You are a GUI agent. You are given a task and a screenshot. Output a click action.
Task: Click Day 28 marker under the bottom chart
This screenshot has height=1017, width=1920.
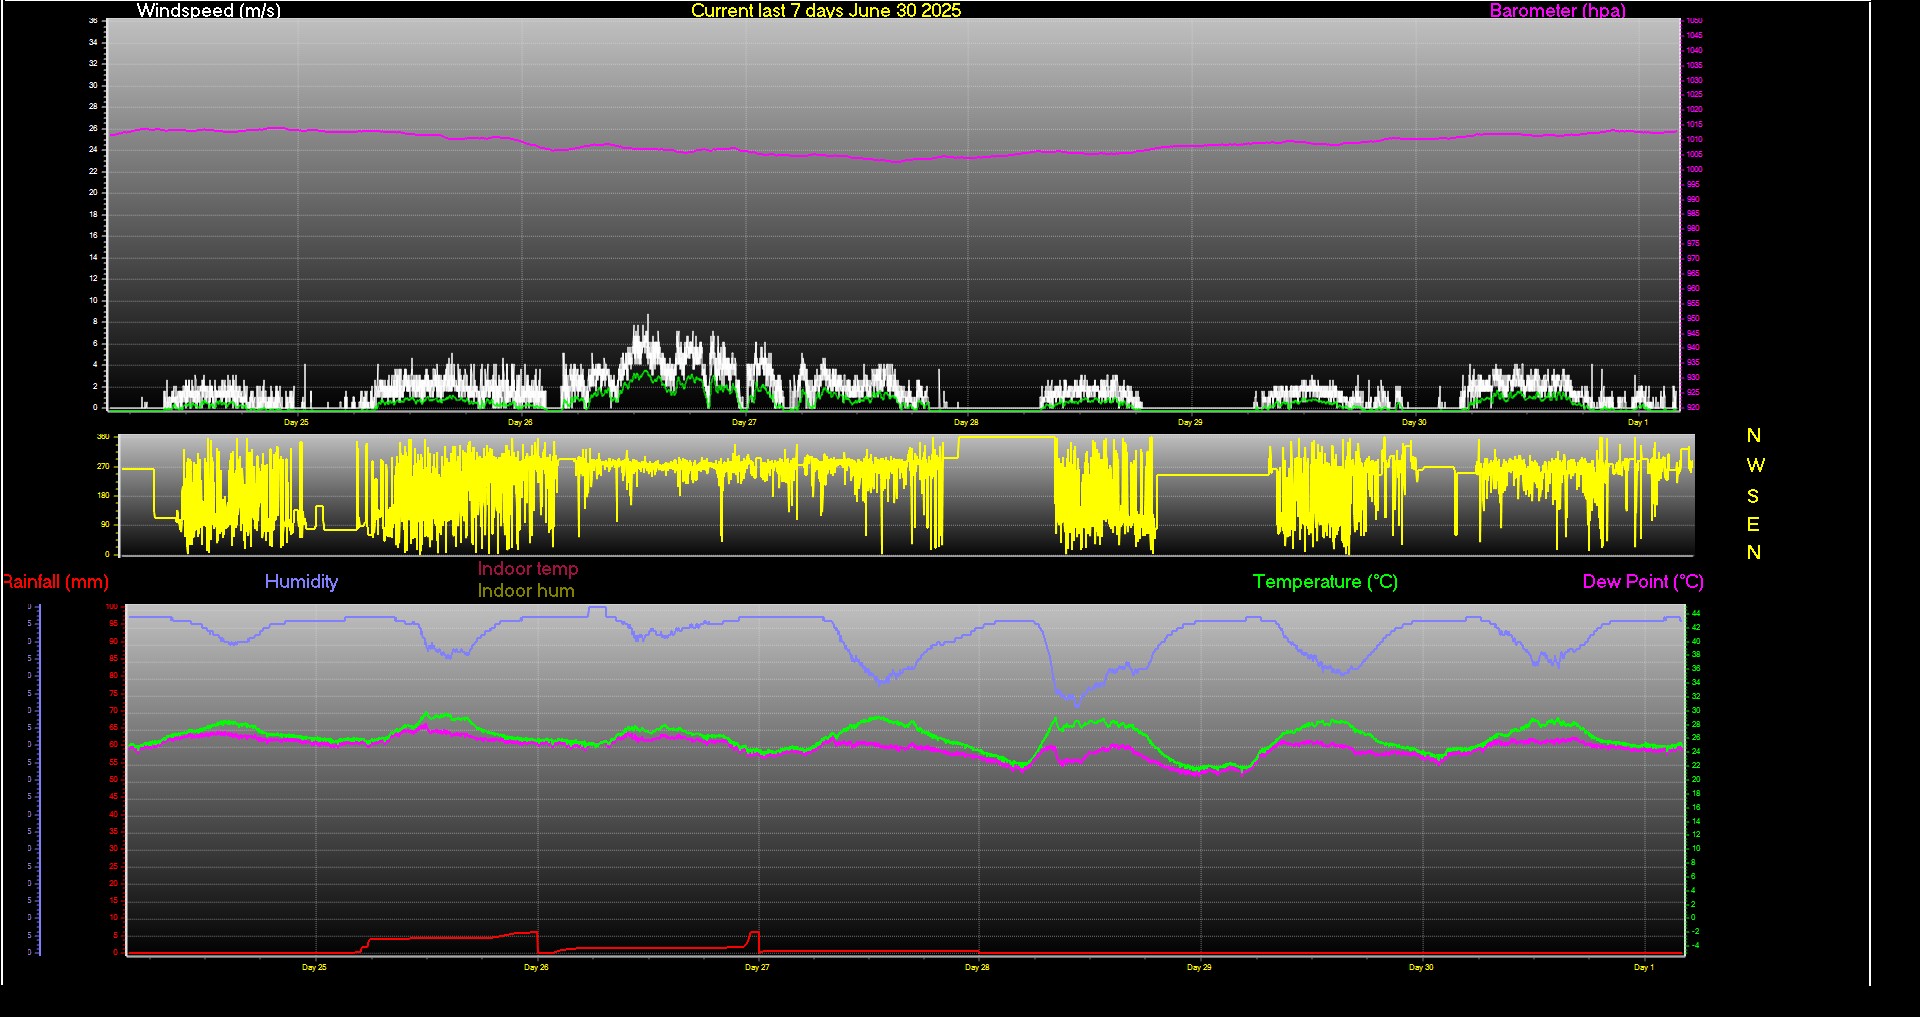[977, 968]
